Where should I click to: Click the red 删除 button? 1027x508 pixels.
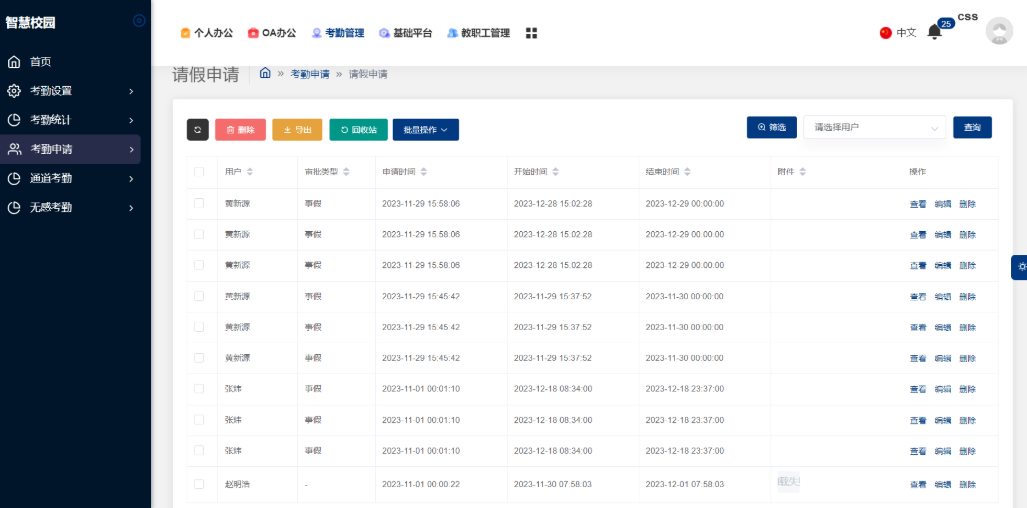[x=240, y=130]
